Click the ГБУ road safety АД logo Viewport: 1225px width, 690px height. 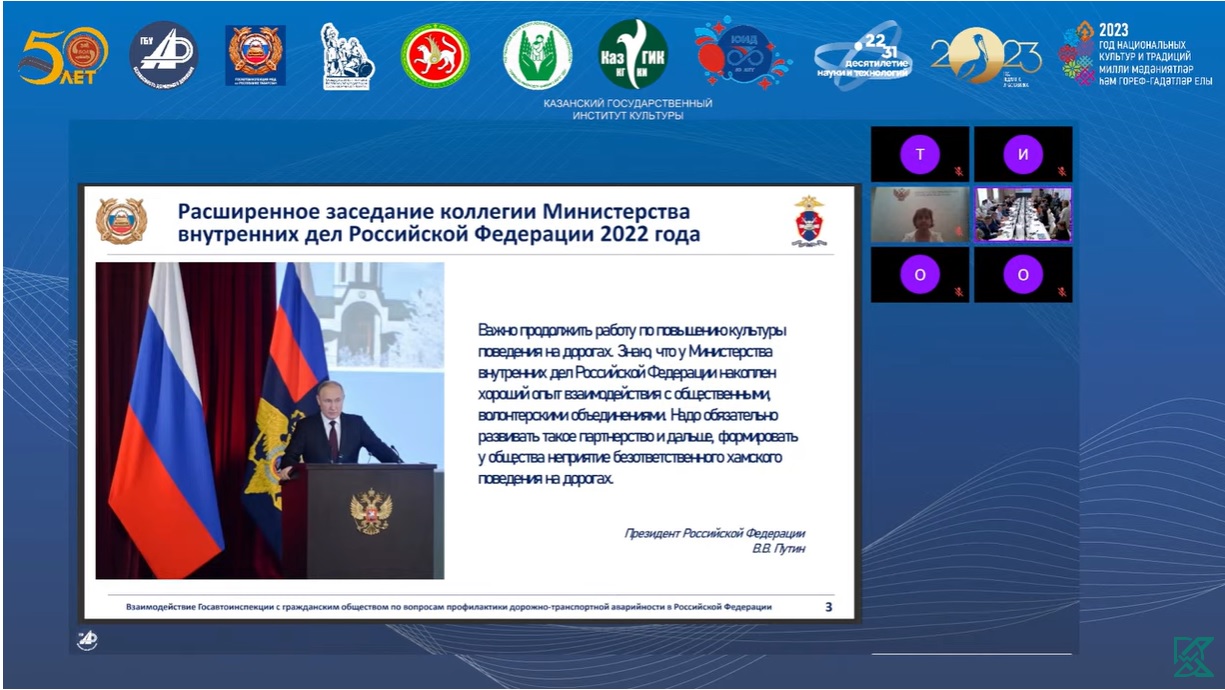(164, 56)
